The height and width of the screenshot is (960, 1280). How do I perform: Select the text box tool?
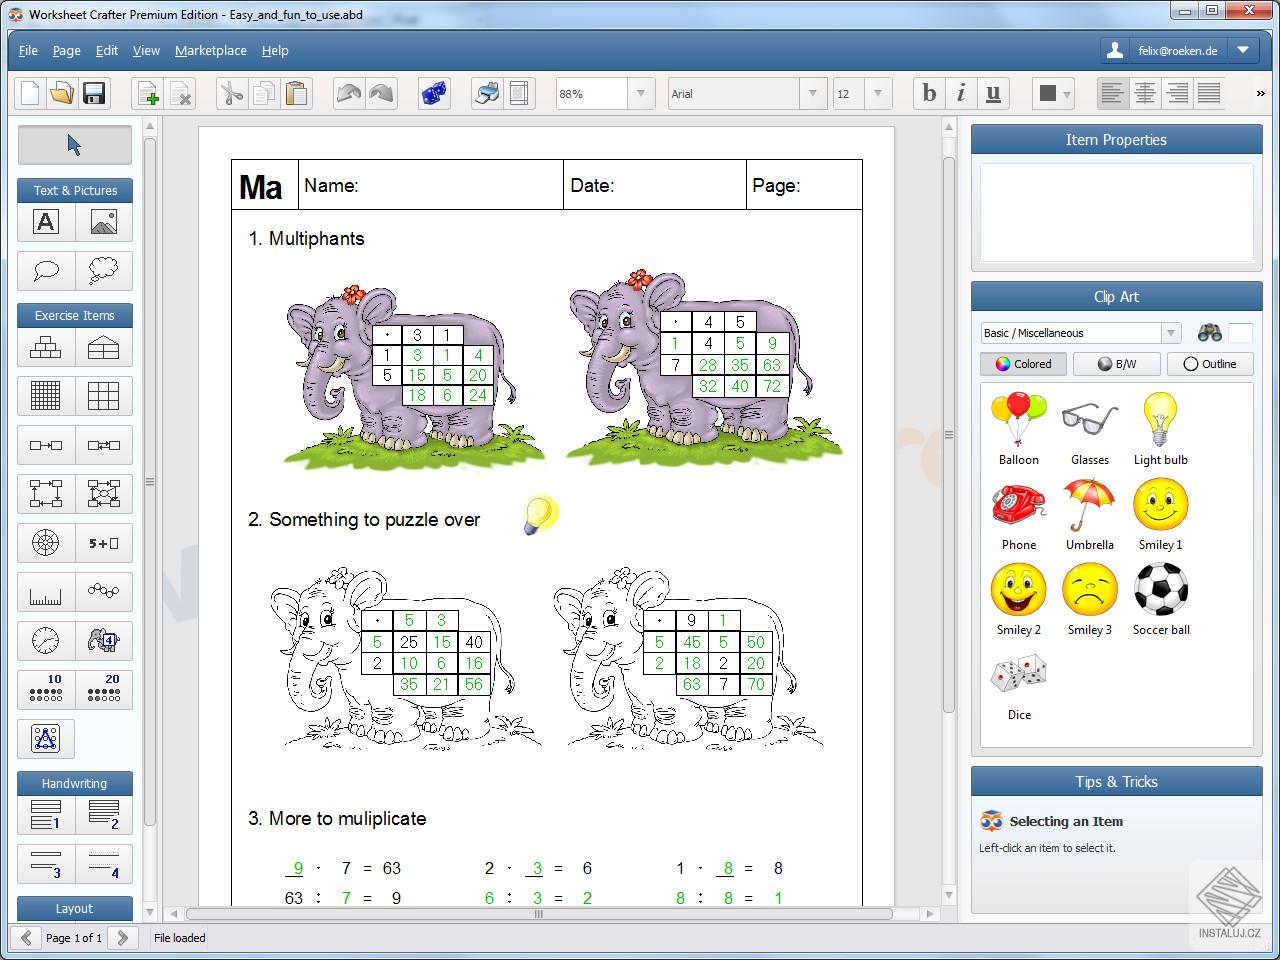click(45, 222)
